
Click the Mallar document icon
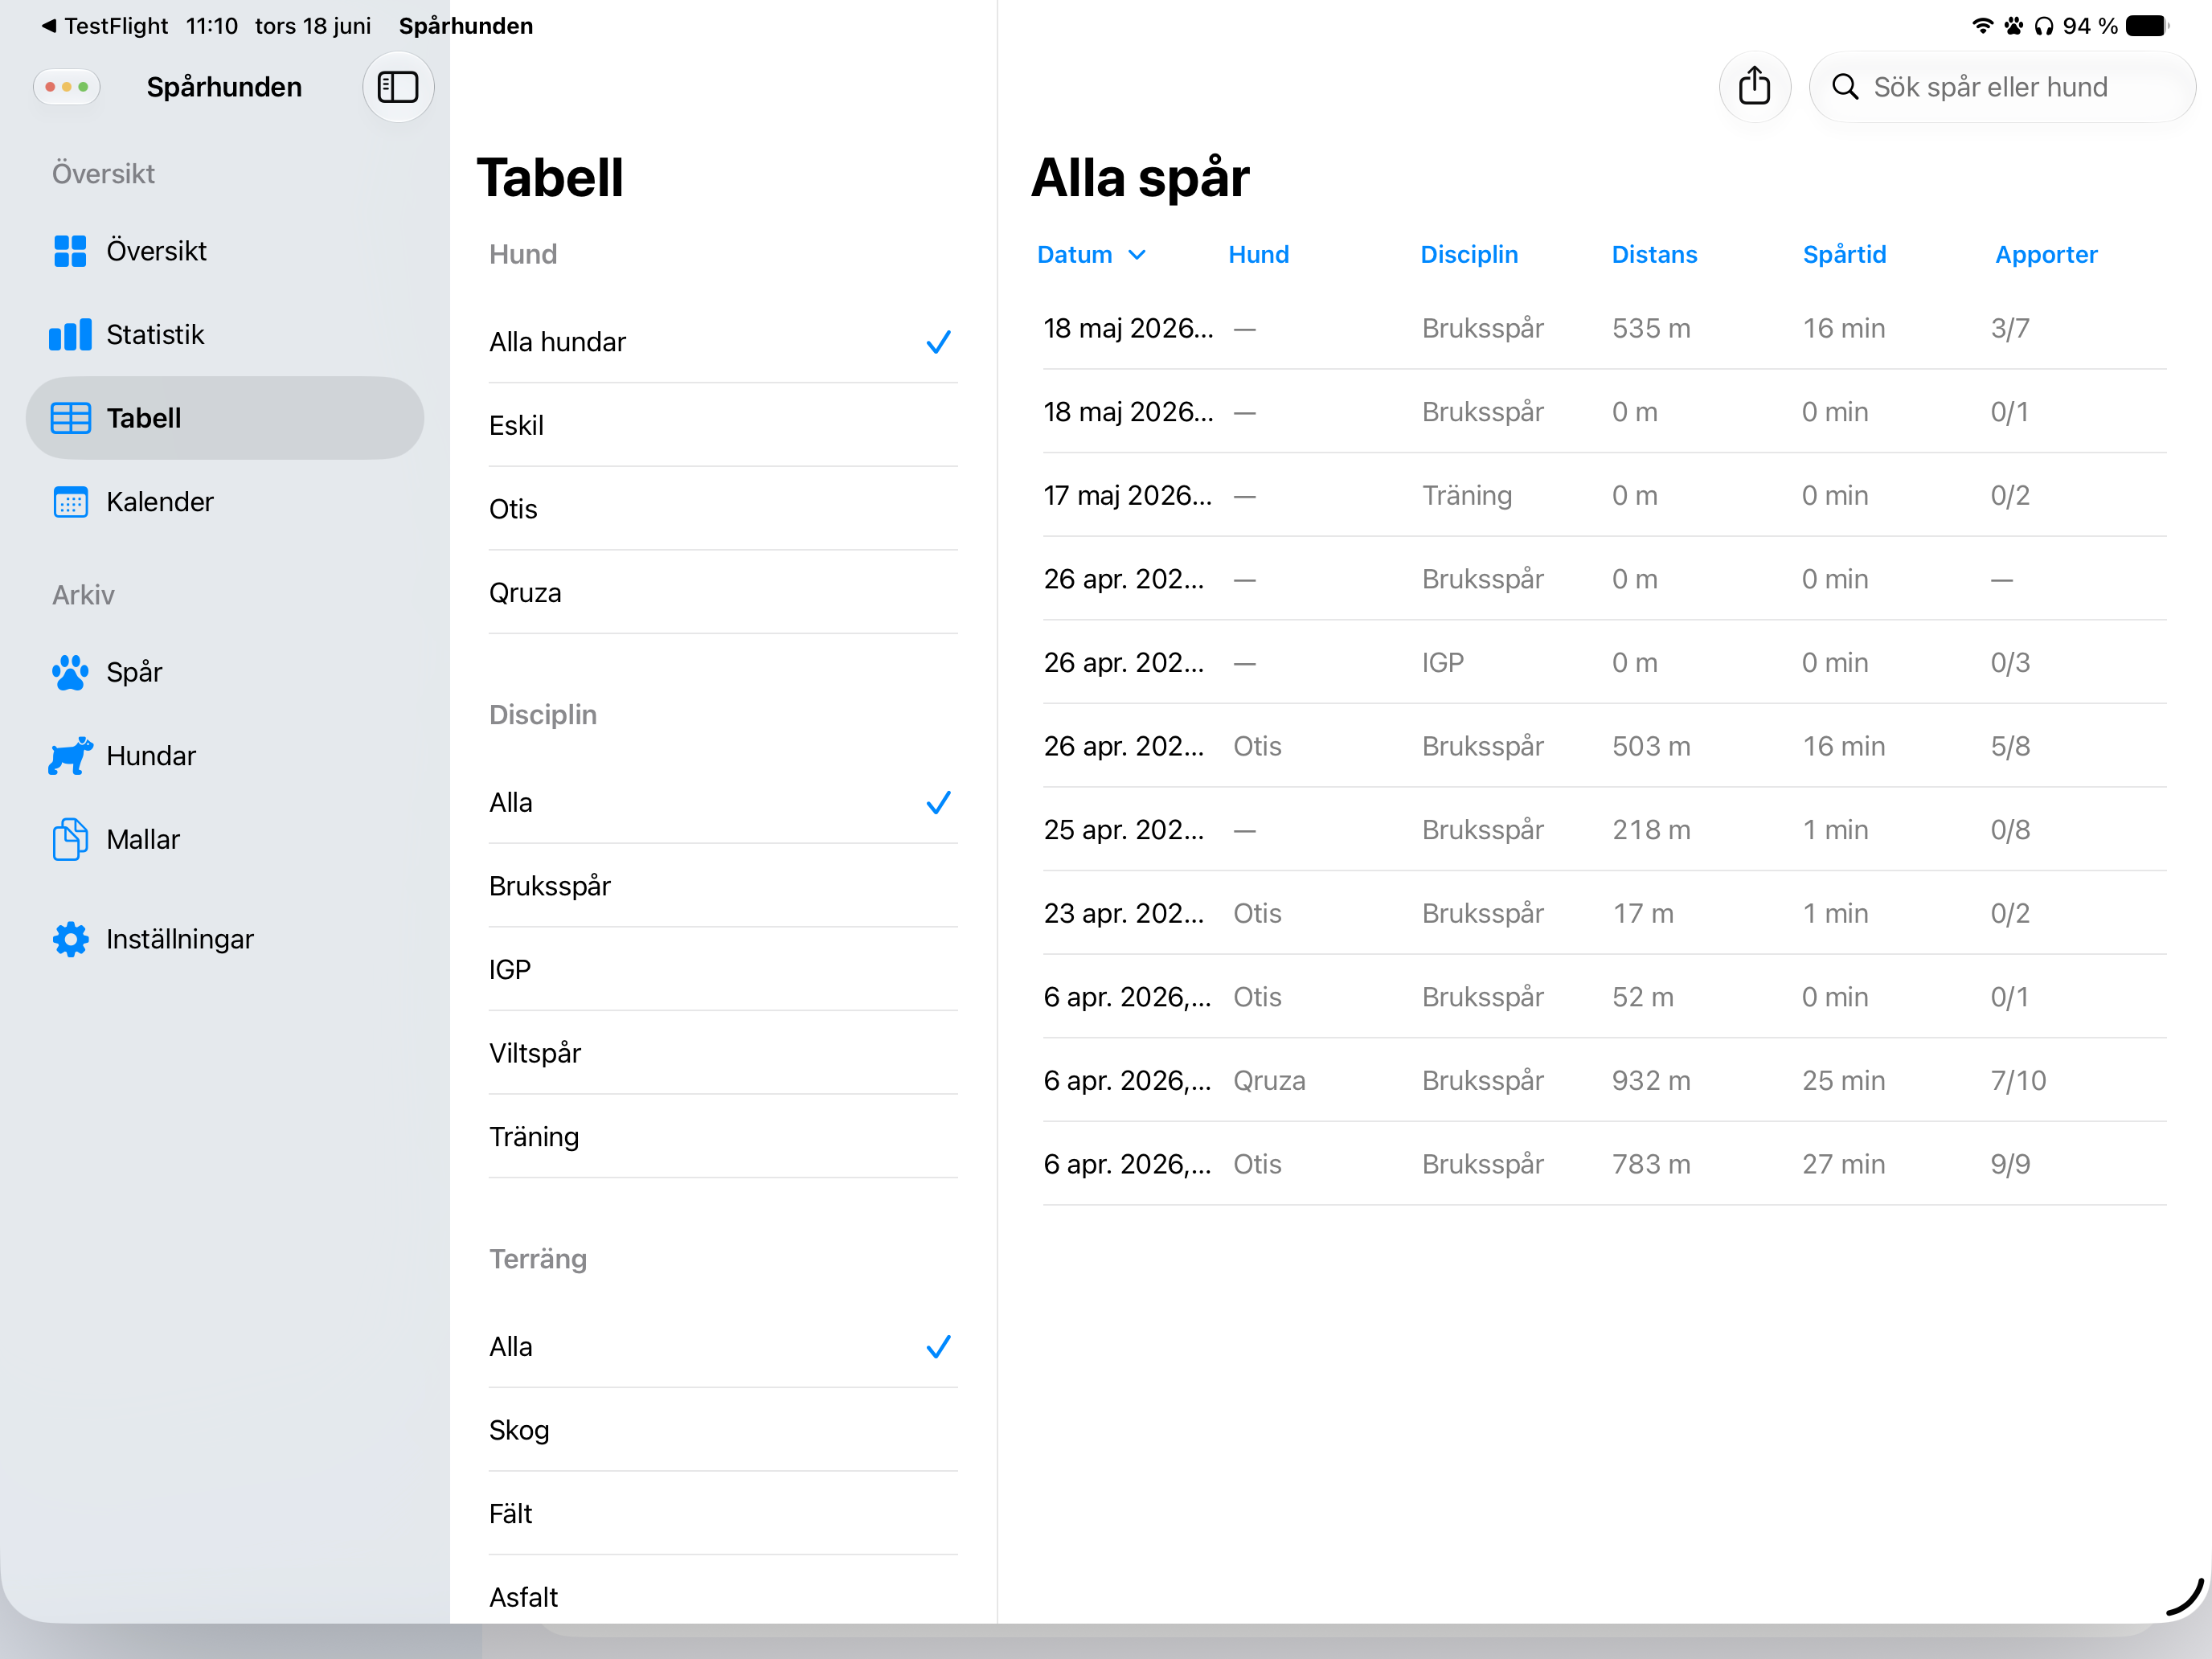[70, 840]
